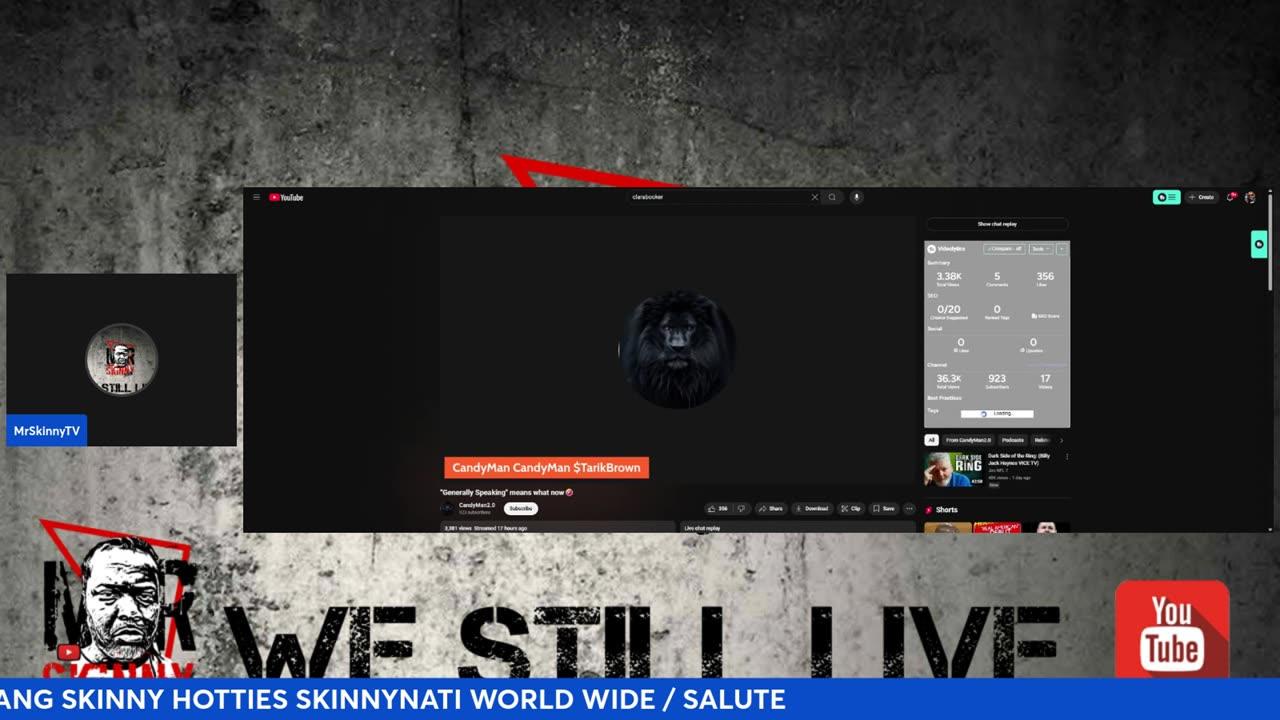1280x720 pixels.
Task: Like the video
Action: [718, 508]
